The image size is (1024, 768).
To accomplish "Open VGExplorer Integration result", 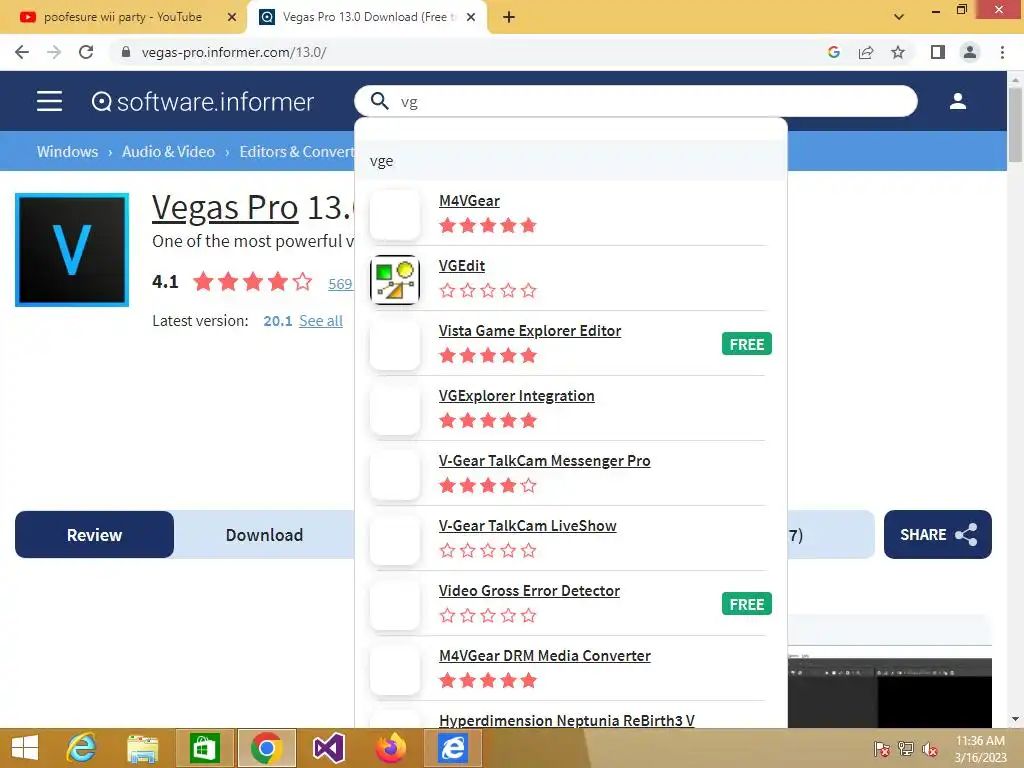I will pos(517,396).
